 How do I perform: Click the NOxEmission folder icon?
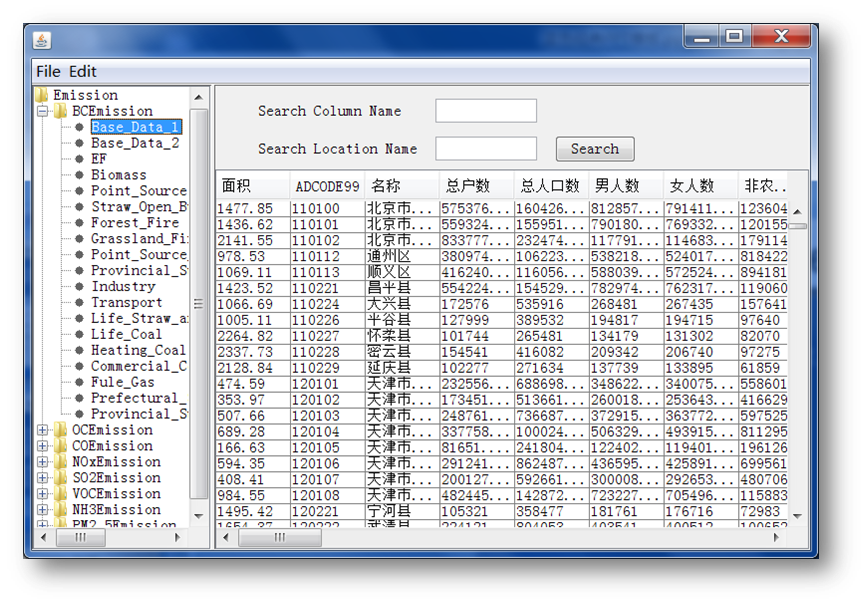click(60, 462)
